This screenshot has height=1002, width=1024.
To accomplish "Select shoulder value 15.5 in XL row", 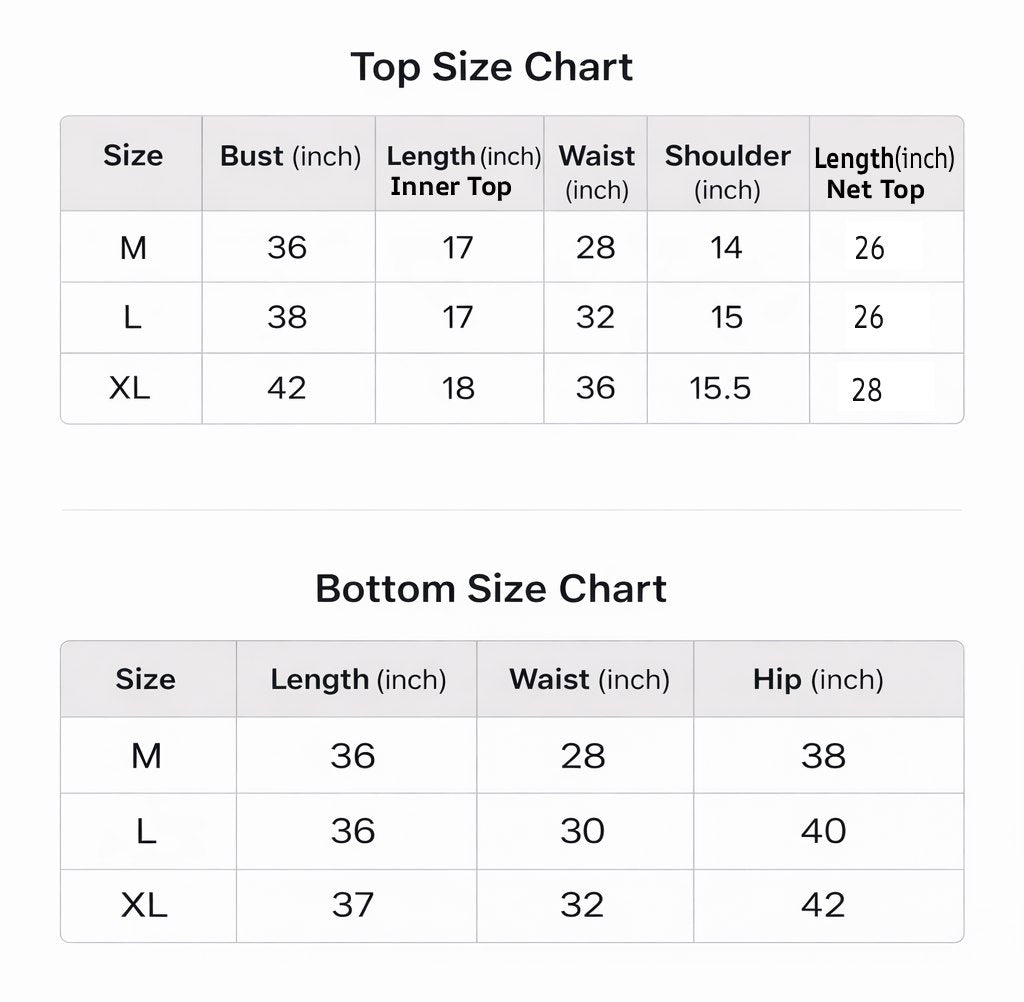I will tap(720, 388).
